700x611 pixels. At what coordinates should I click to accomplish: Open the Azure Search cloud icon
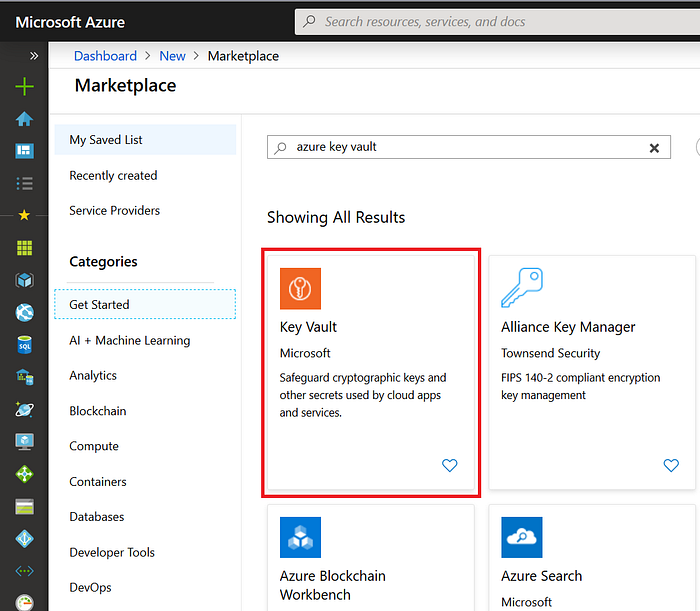tap(522, 537)
